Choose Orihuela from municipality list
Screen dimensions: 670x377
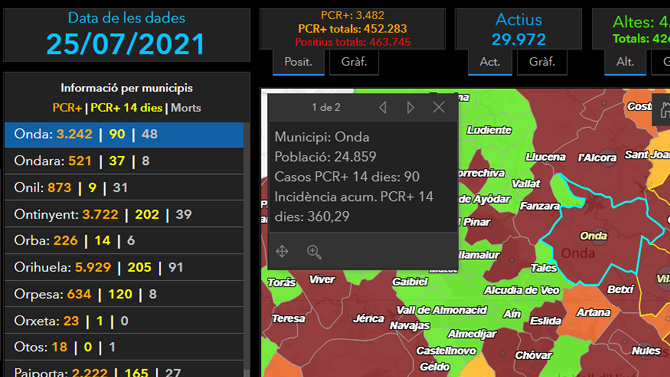click(x=124, y=267)
